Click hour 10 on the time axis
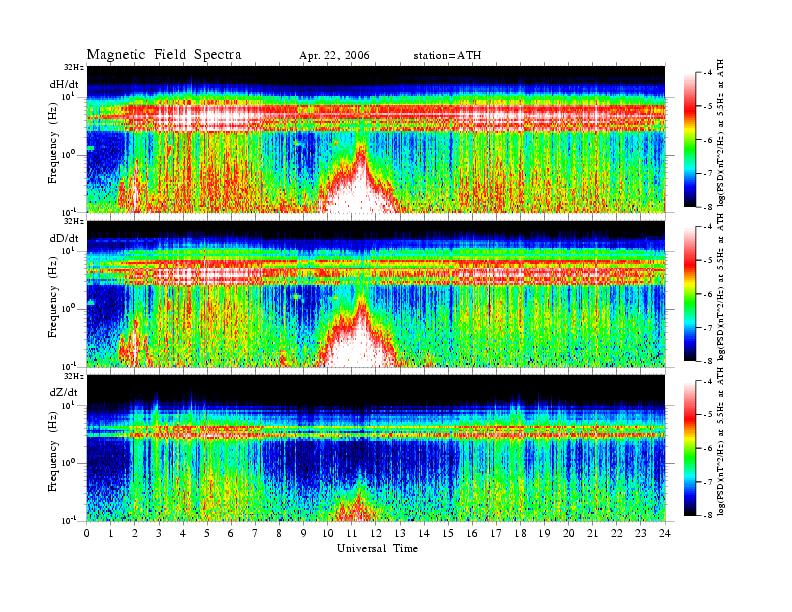 pyautogui.click(x=328, y=534)
